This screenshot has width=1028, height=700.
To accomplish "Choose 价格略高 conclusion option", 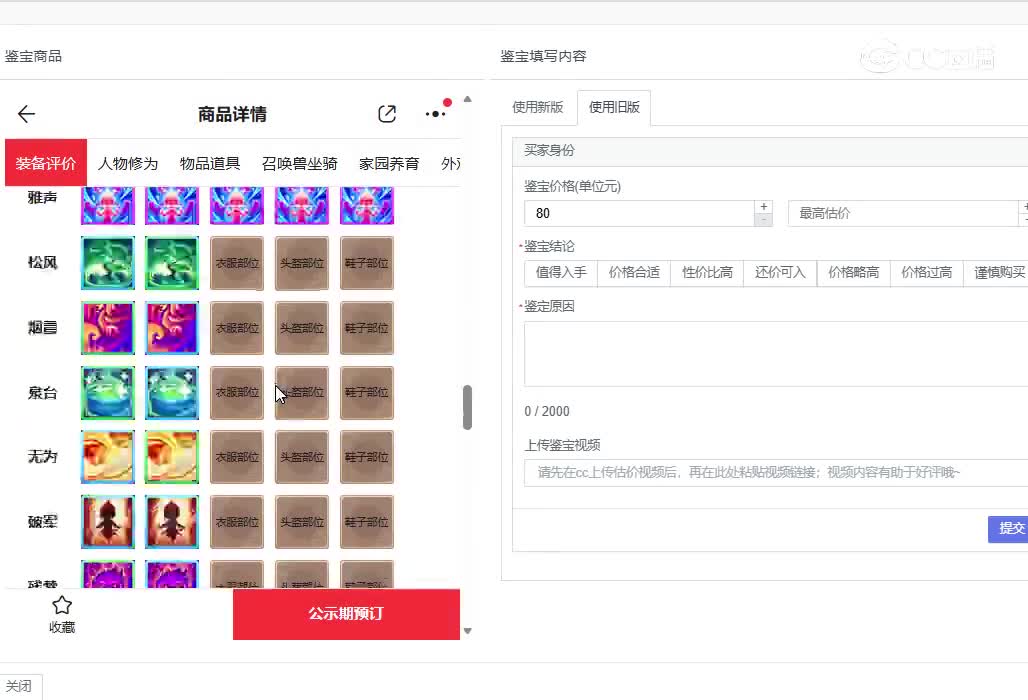I will click(854, 273).
